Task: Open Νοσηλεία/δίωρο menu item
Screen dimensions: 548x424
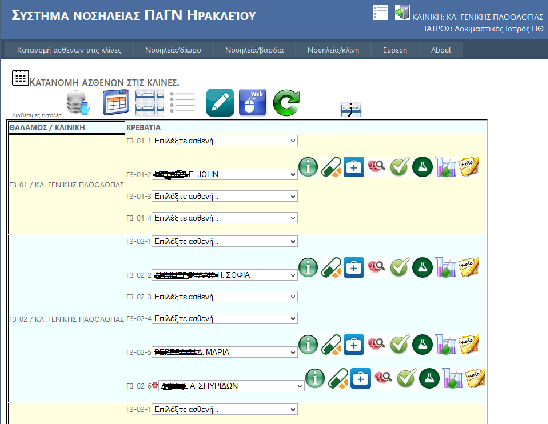Action: click(x=173, y=50)
